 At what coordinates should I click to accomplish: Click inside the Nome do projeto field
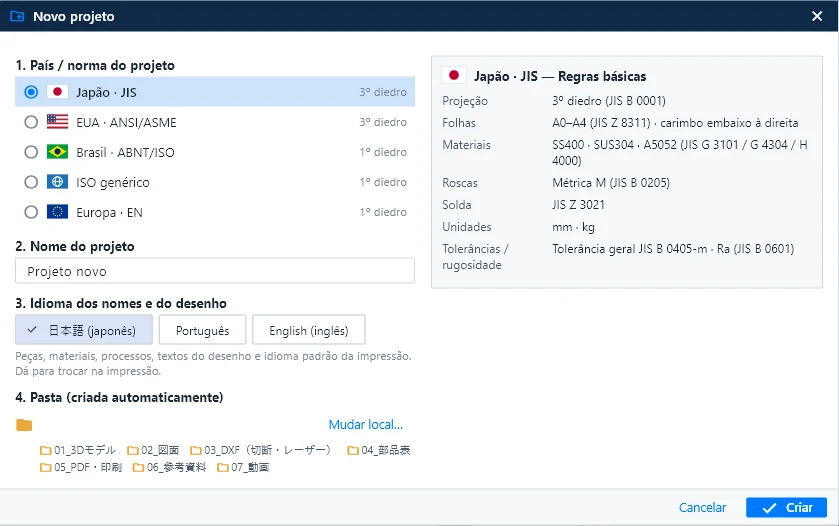pos(215,271)
